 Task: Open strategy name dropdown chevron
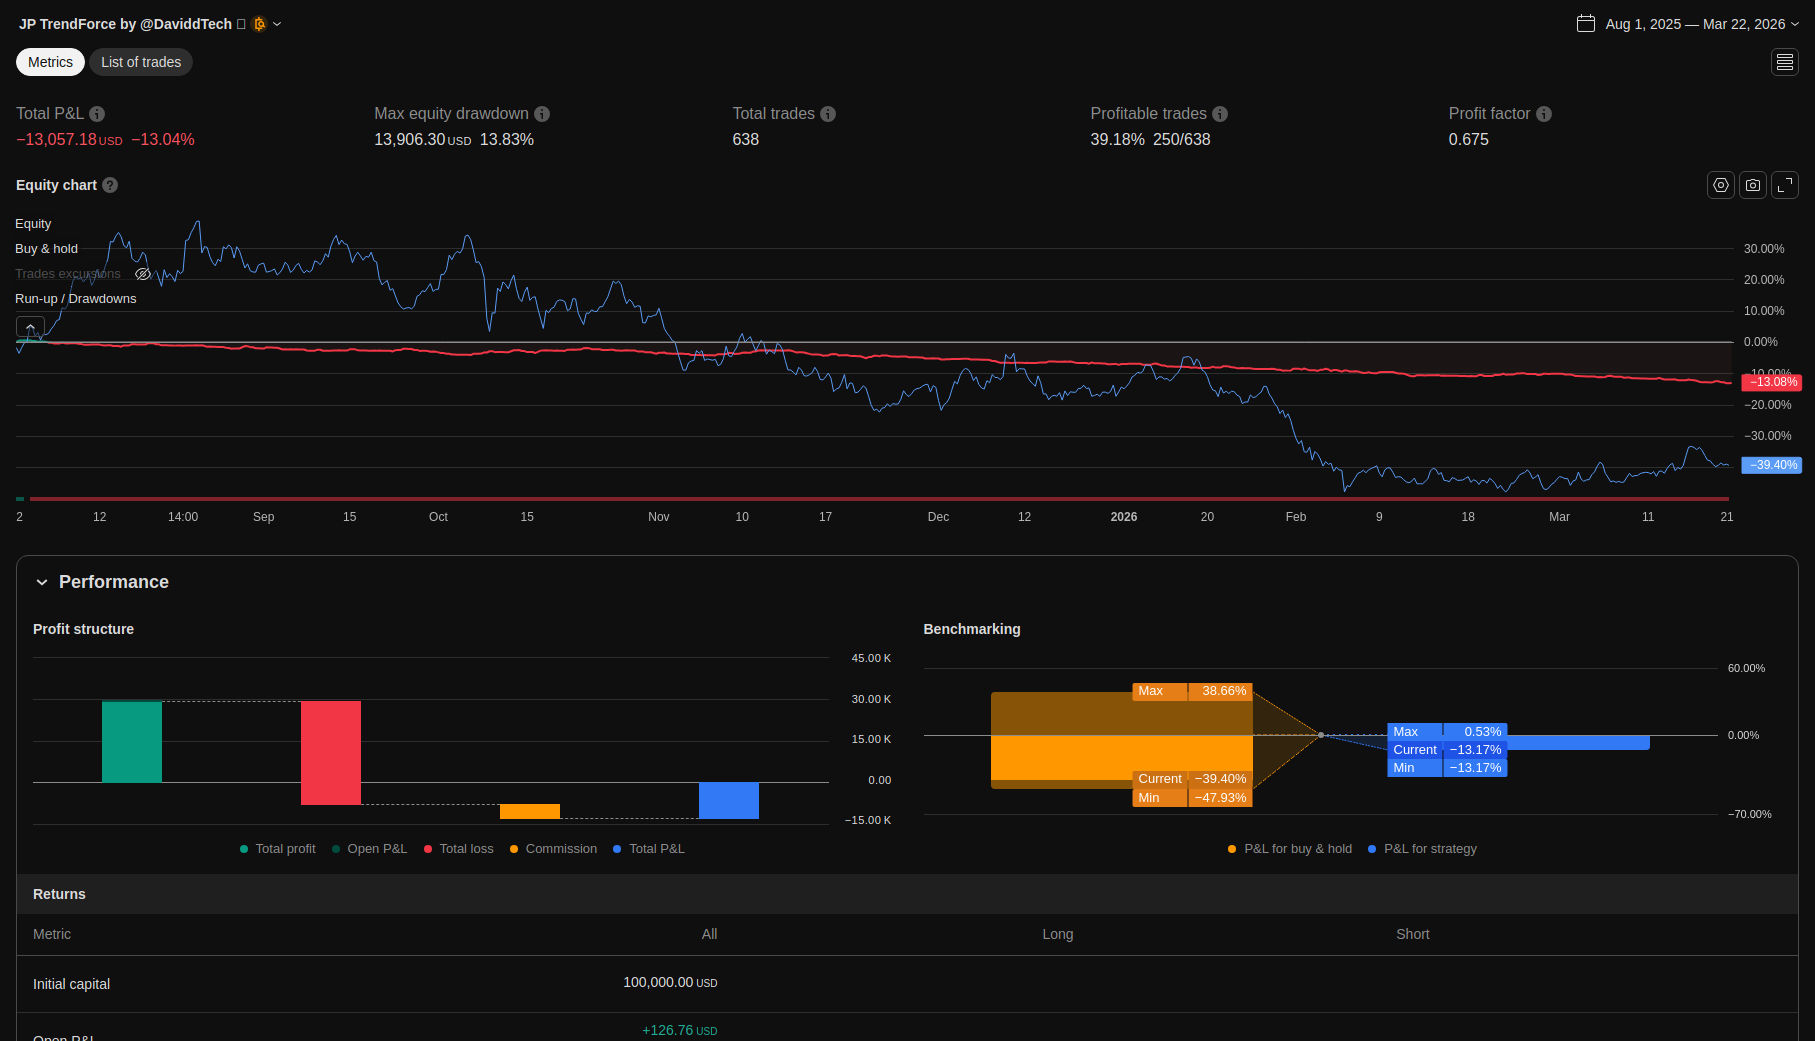pyautogui.click(x=277, y=24)
